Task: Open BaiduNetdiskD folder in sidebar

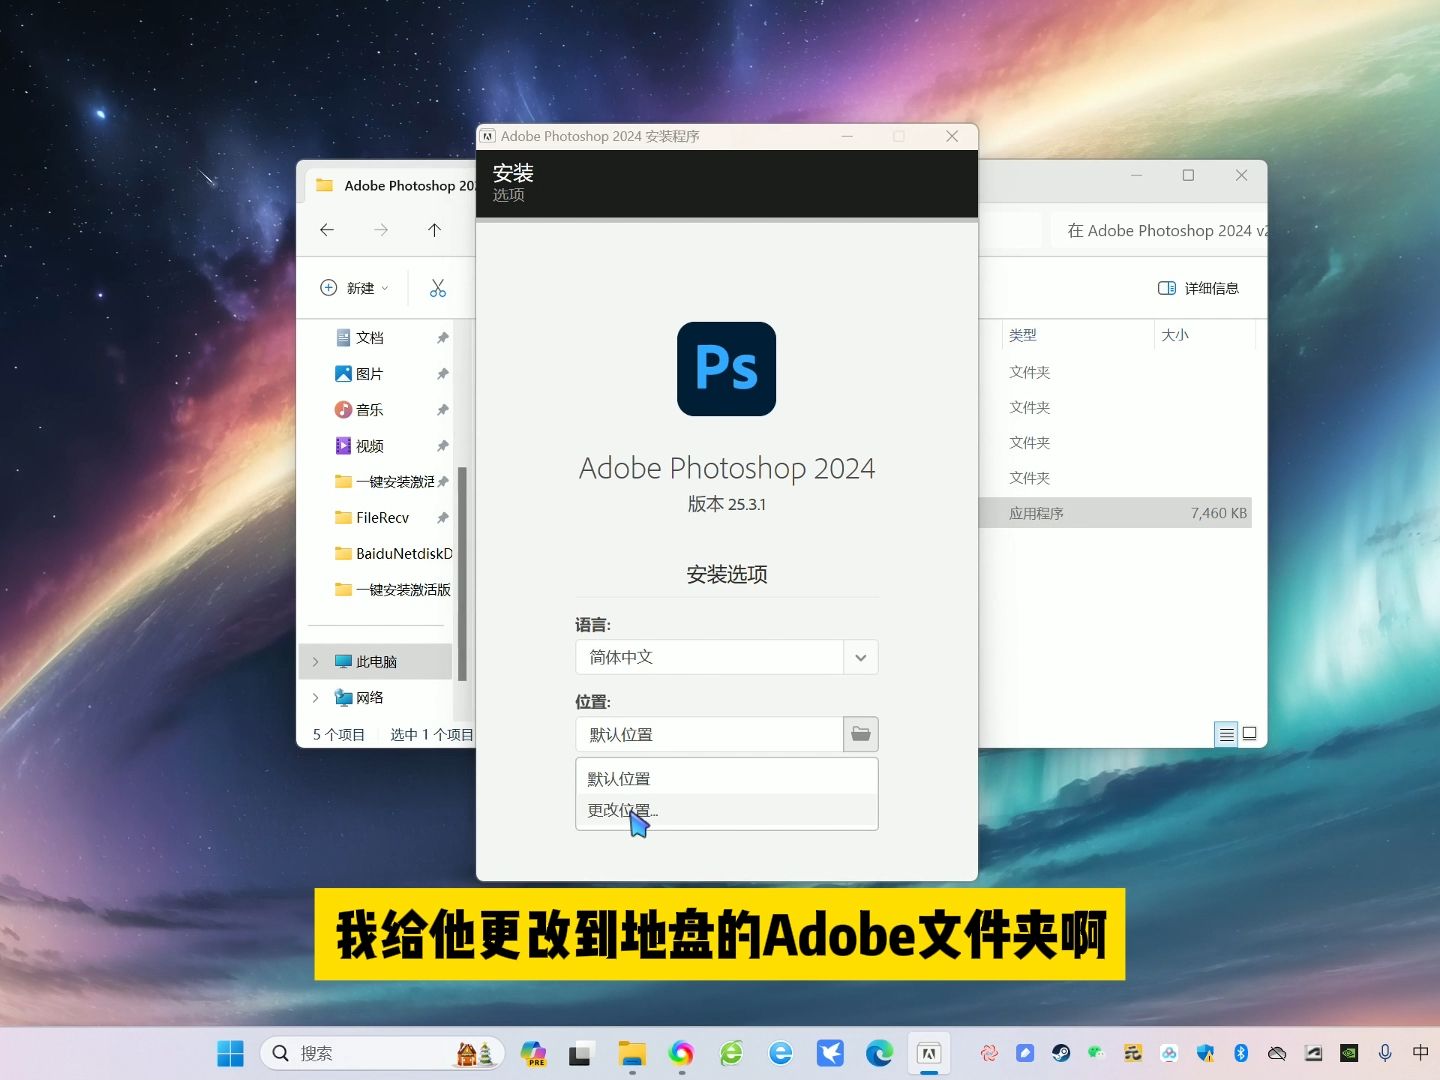Action: coord(393,554)
